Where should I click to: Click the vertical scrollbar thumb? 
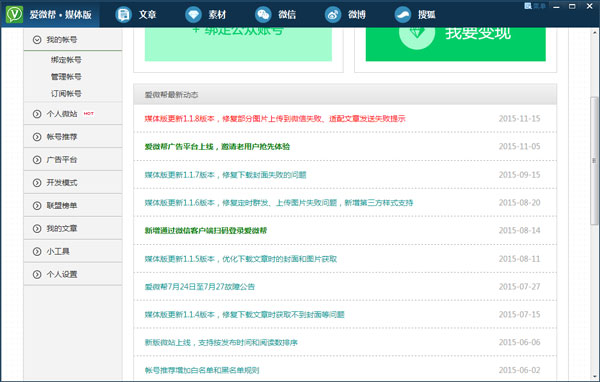[x=594, y=160]
